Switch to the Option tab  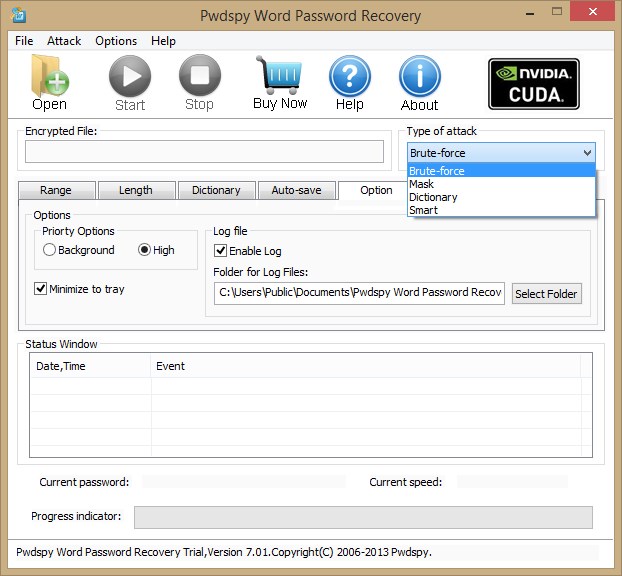[373, 190]
